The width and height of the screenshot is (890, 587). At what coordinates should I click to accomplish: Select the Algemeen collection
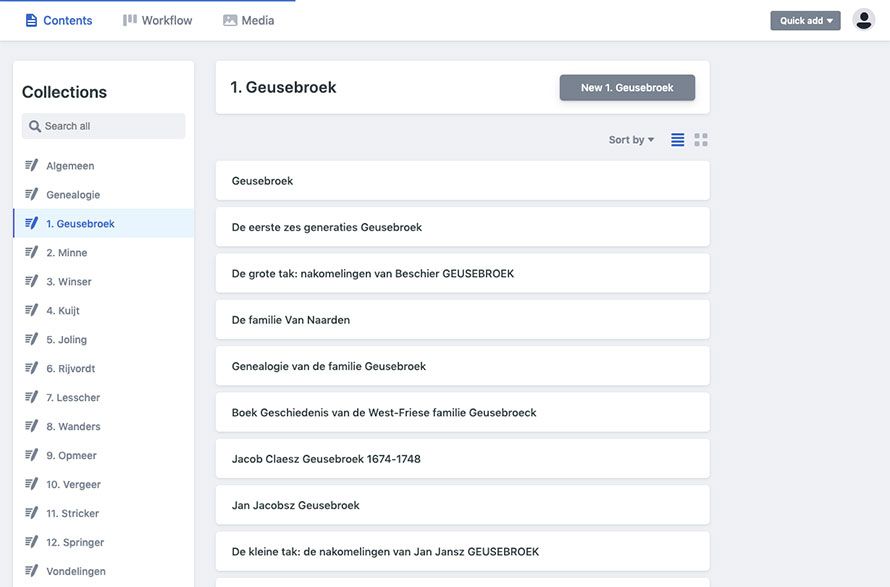tap(103, 166)
